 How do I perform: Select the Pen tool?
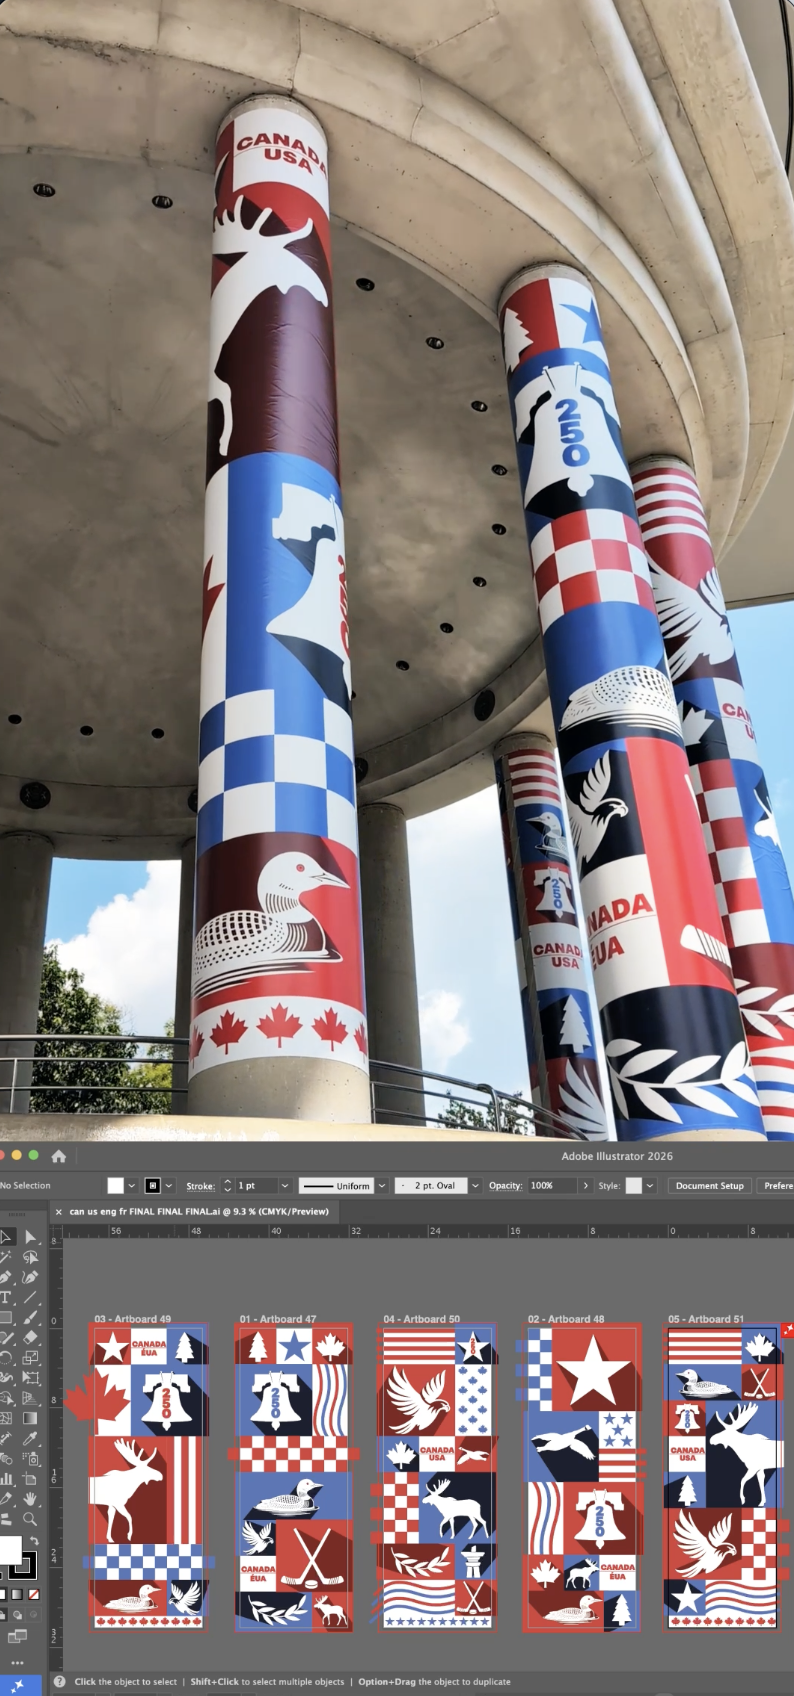5,1276
